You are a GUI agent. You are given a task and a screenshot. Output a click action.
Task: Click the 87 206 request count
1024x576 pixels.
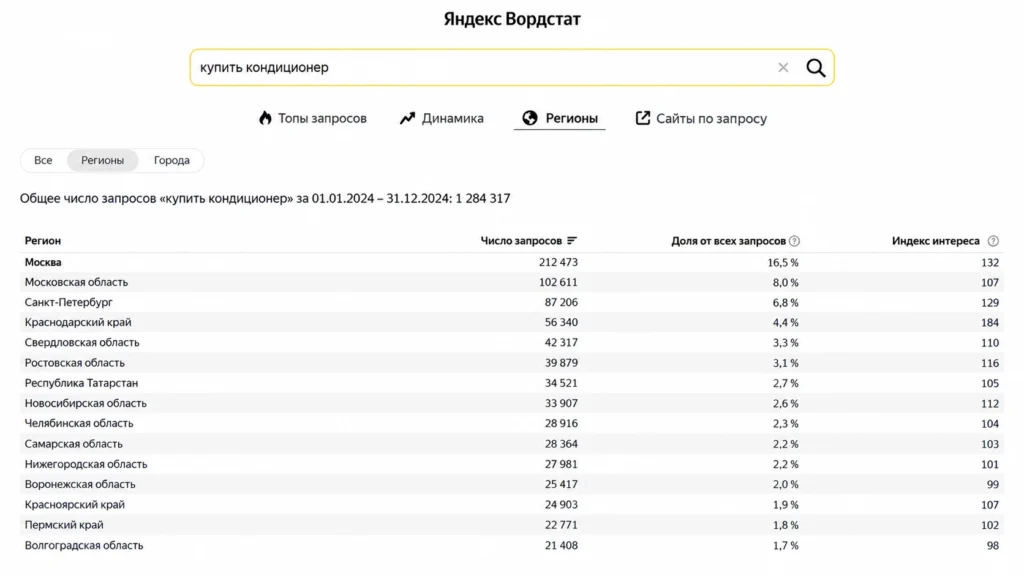[x=561, y=302]
